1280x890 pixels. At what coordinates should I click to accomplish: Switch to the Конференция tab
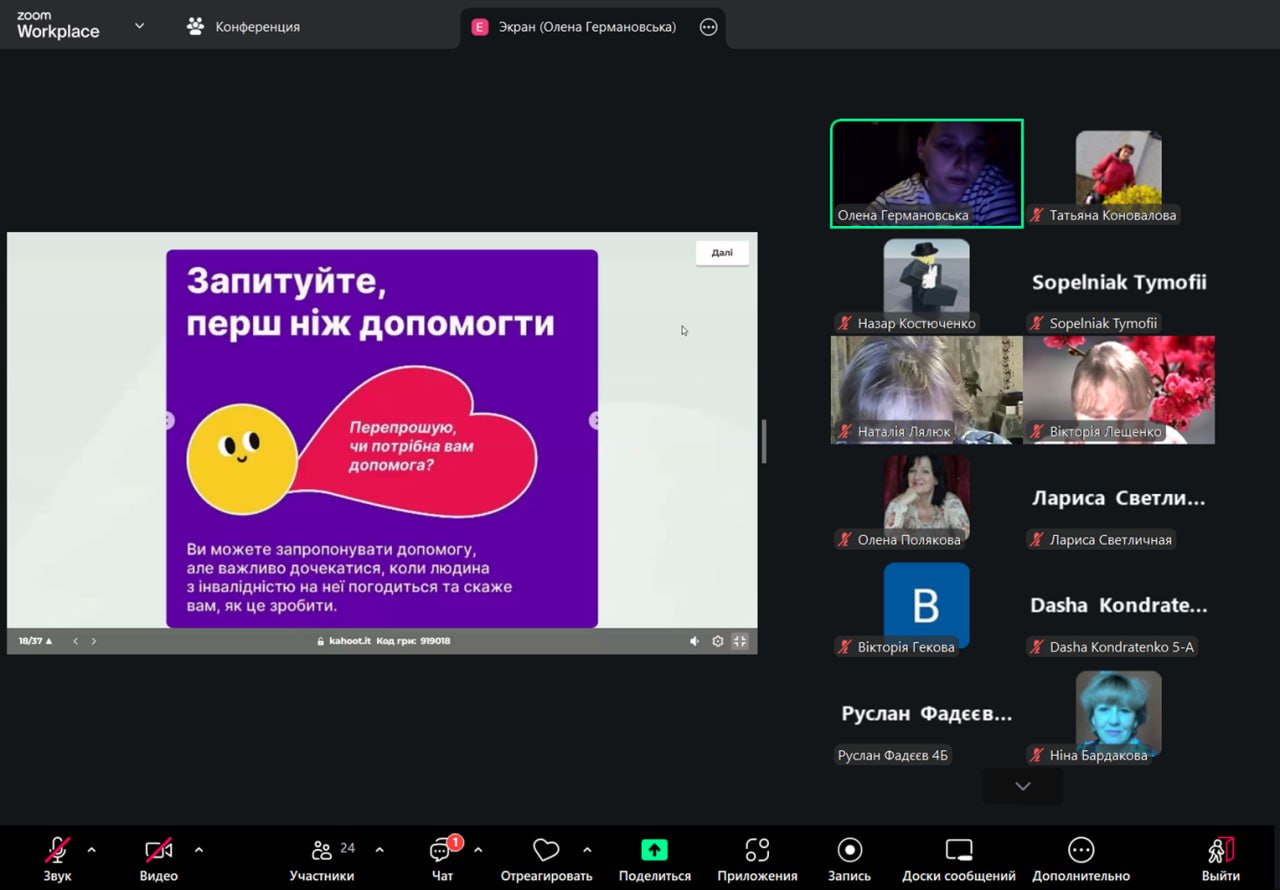coord(243,27)
